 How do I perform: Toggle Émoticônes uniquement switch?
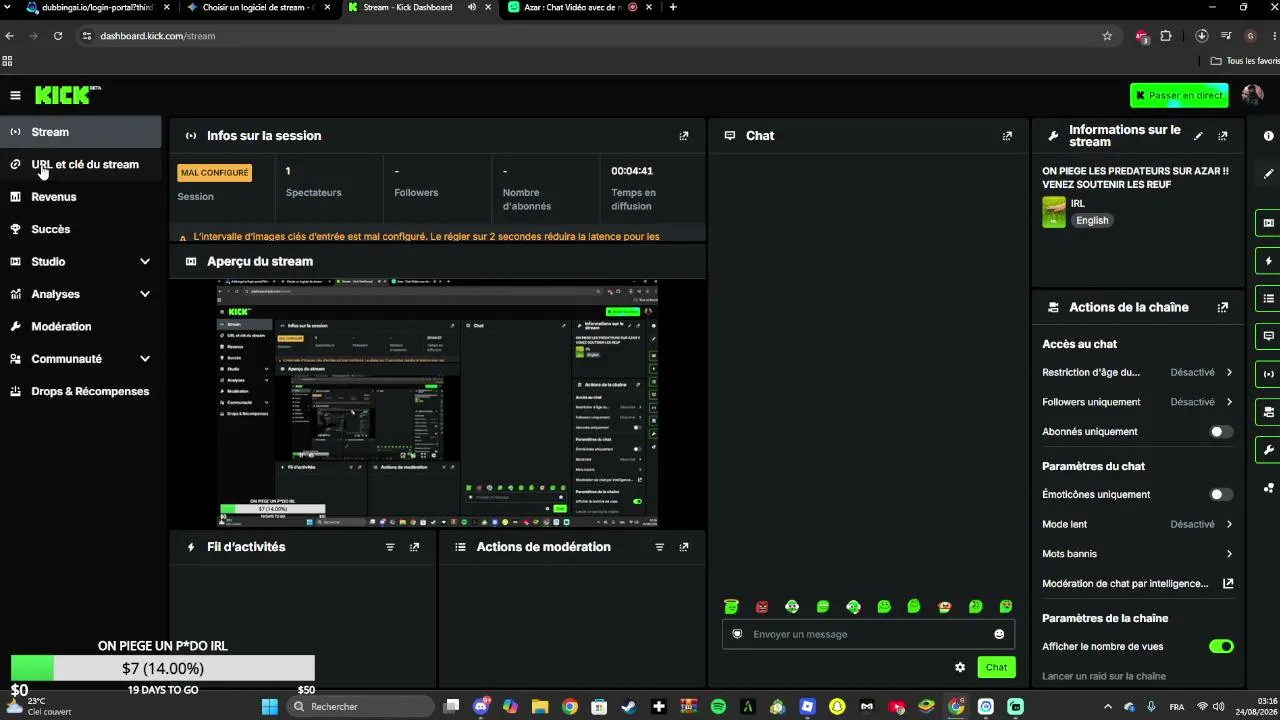pos(1221,494)
